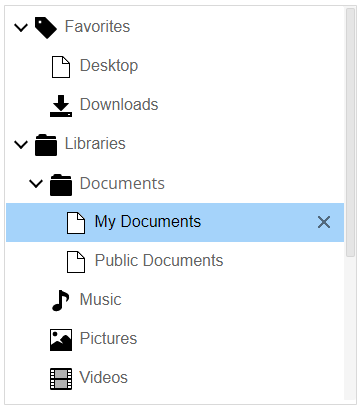
Task: Collapse the Favorites node
Action: (x=21, y=27)
